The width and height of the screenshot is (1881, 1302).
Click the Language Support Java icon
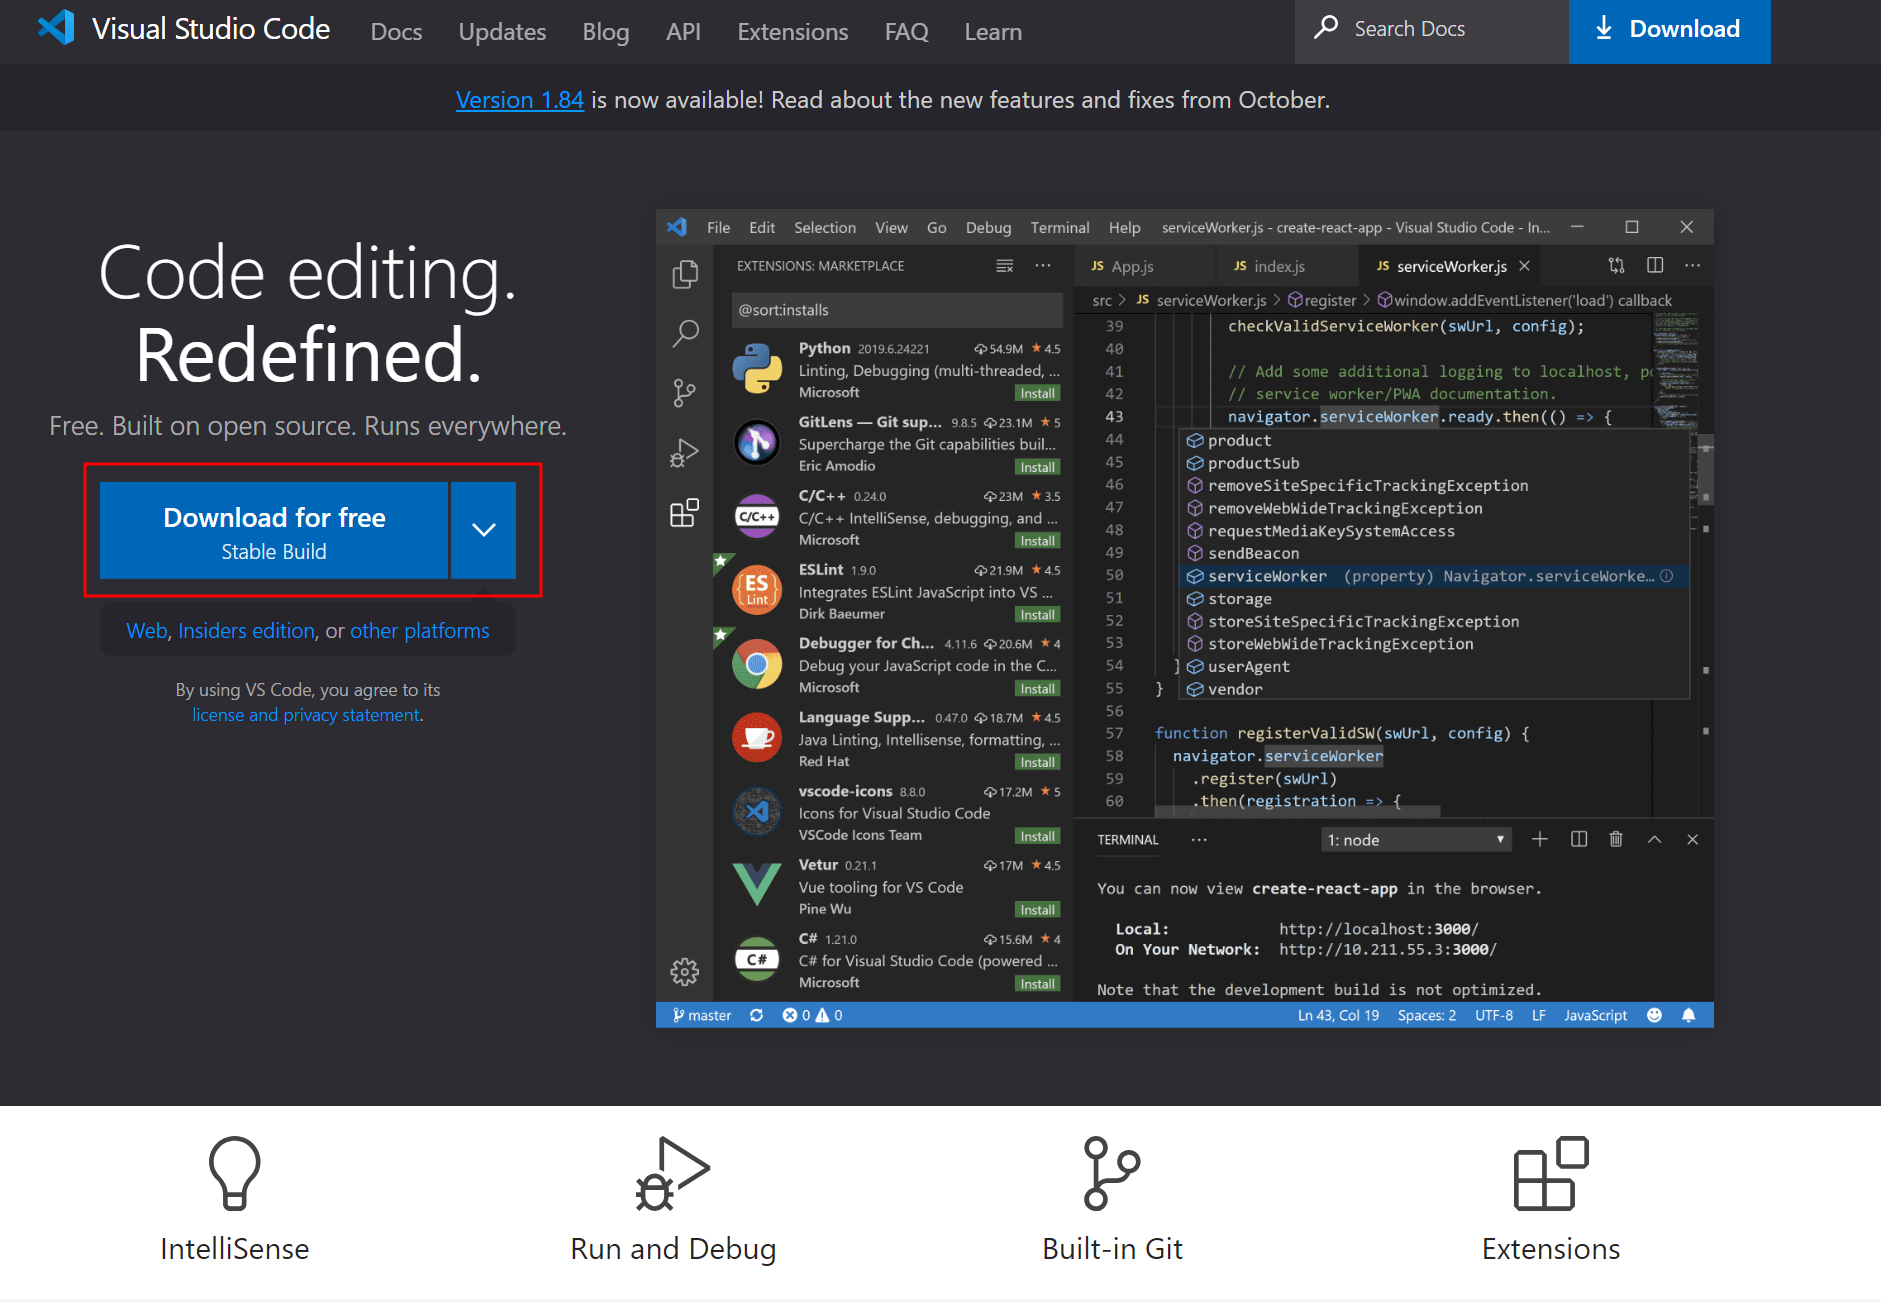point(757,737)
